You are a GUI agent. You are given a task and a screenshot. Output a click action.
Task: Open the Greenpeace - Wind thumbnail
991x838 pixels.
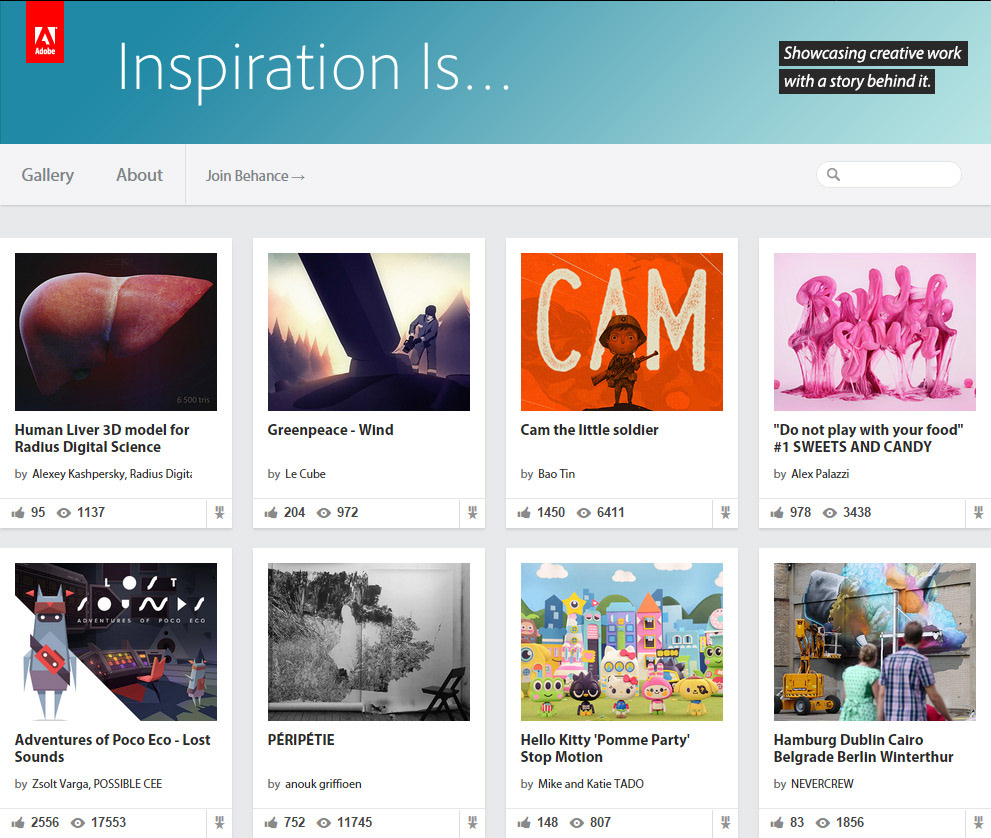368,332
